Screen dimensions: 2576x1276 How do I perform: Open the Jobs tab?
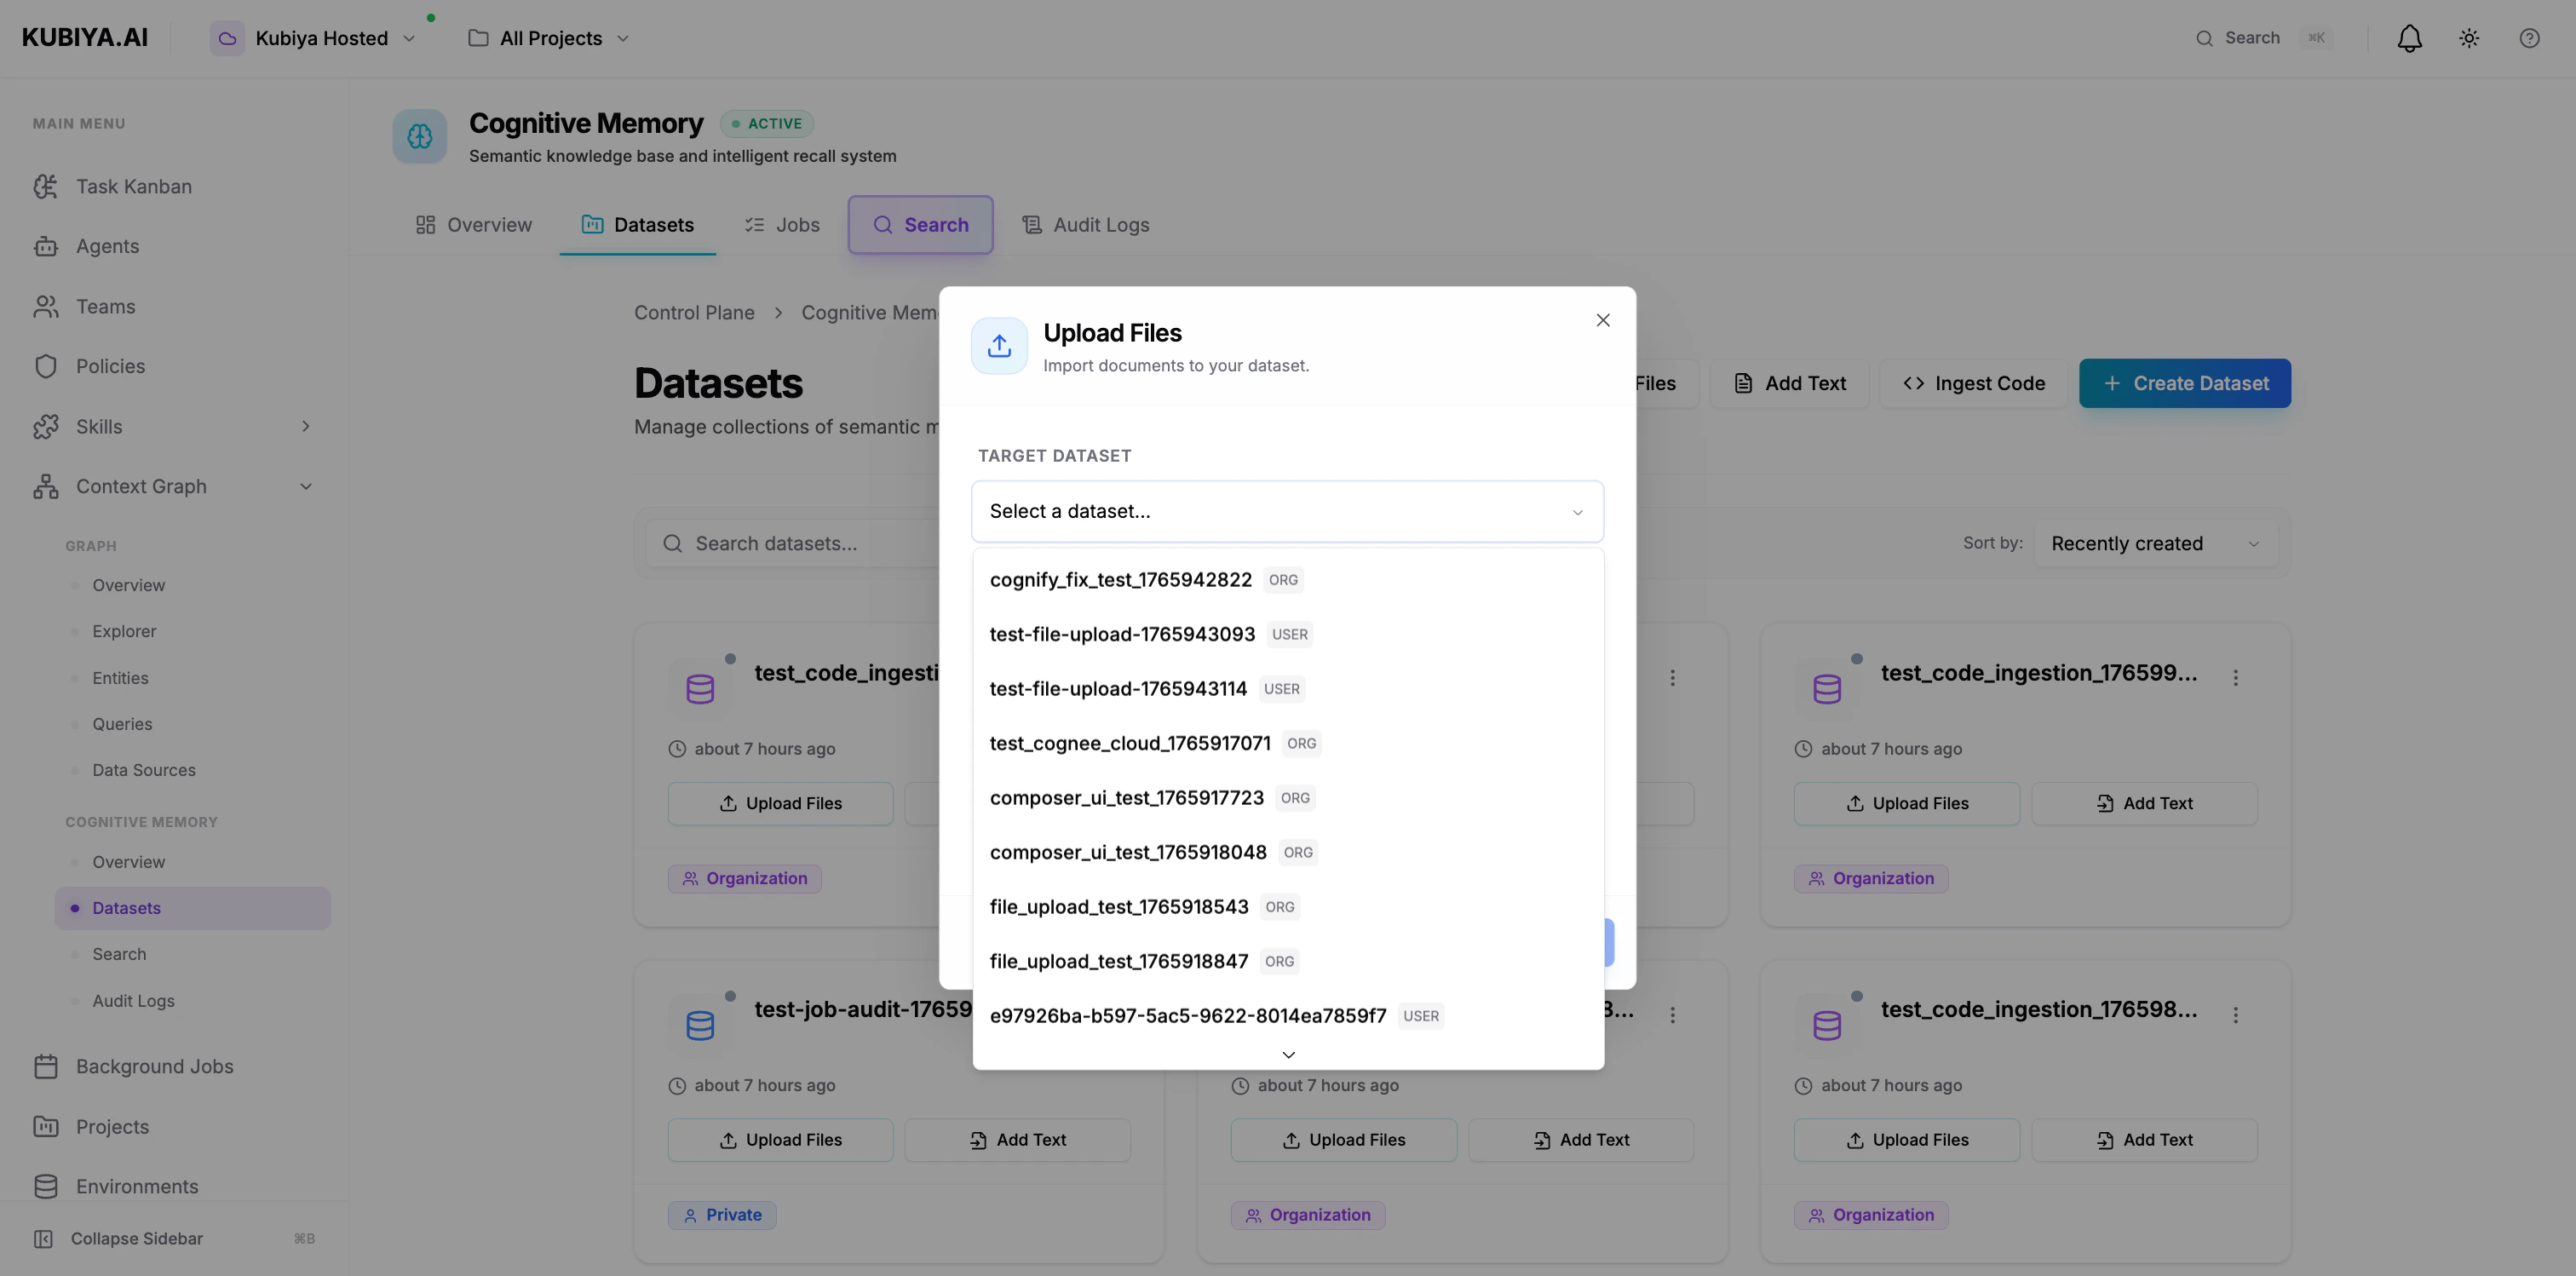pyautogui.click(x=782, y=224)
